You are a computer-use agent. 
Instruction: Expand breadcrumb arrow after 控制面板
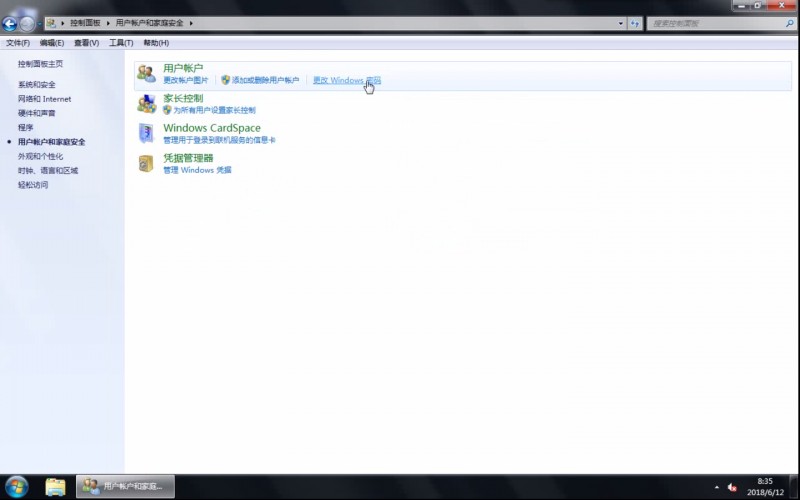(108, 23)
